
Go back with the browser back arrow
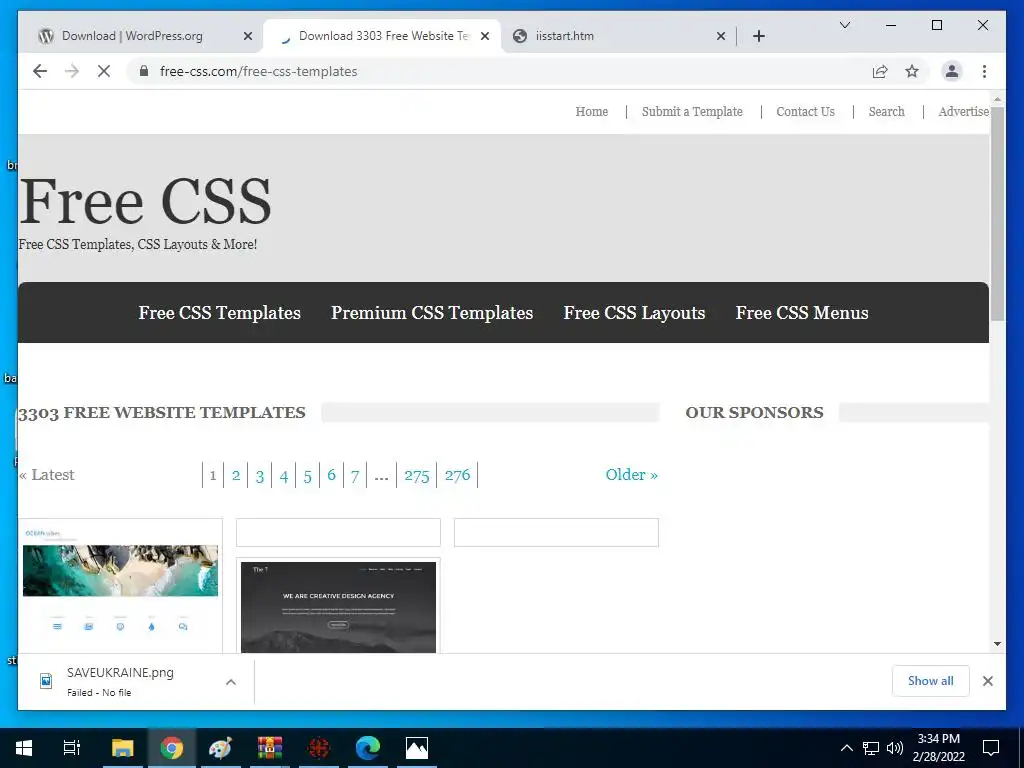40,71
